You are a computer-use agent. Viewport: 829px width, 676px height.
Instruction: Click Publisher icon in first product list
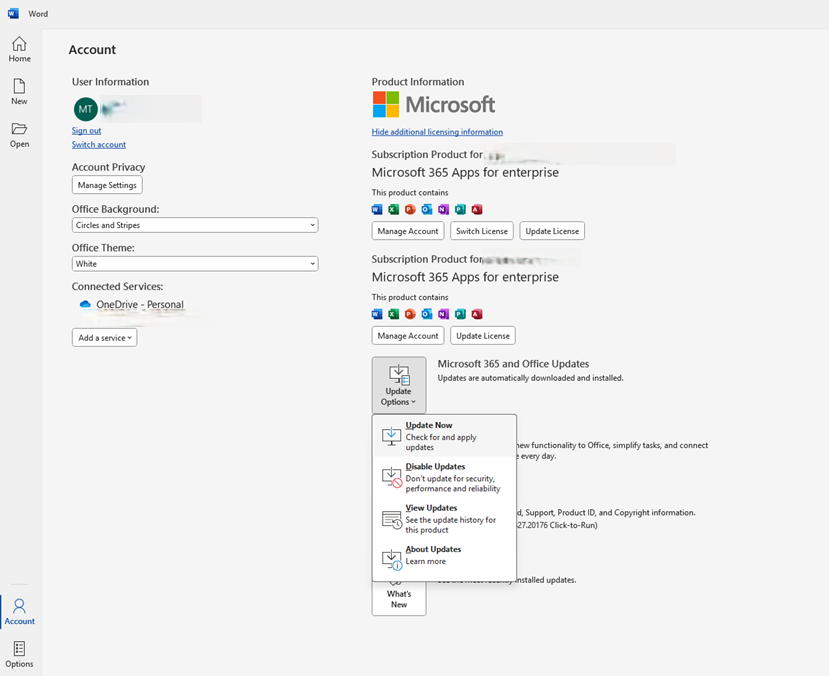[x=460, y=209]
